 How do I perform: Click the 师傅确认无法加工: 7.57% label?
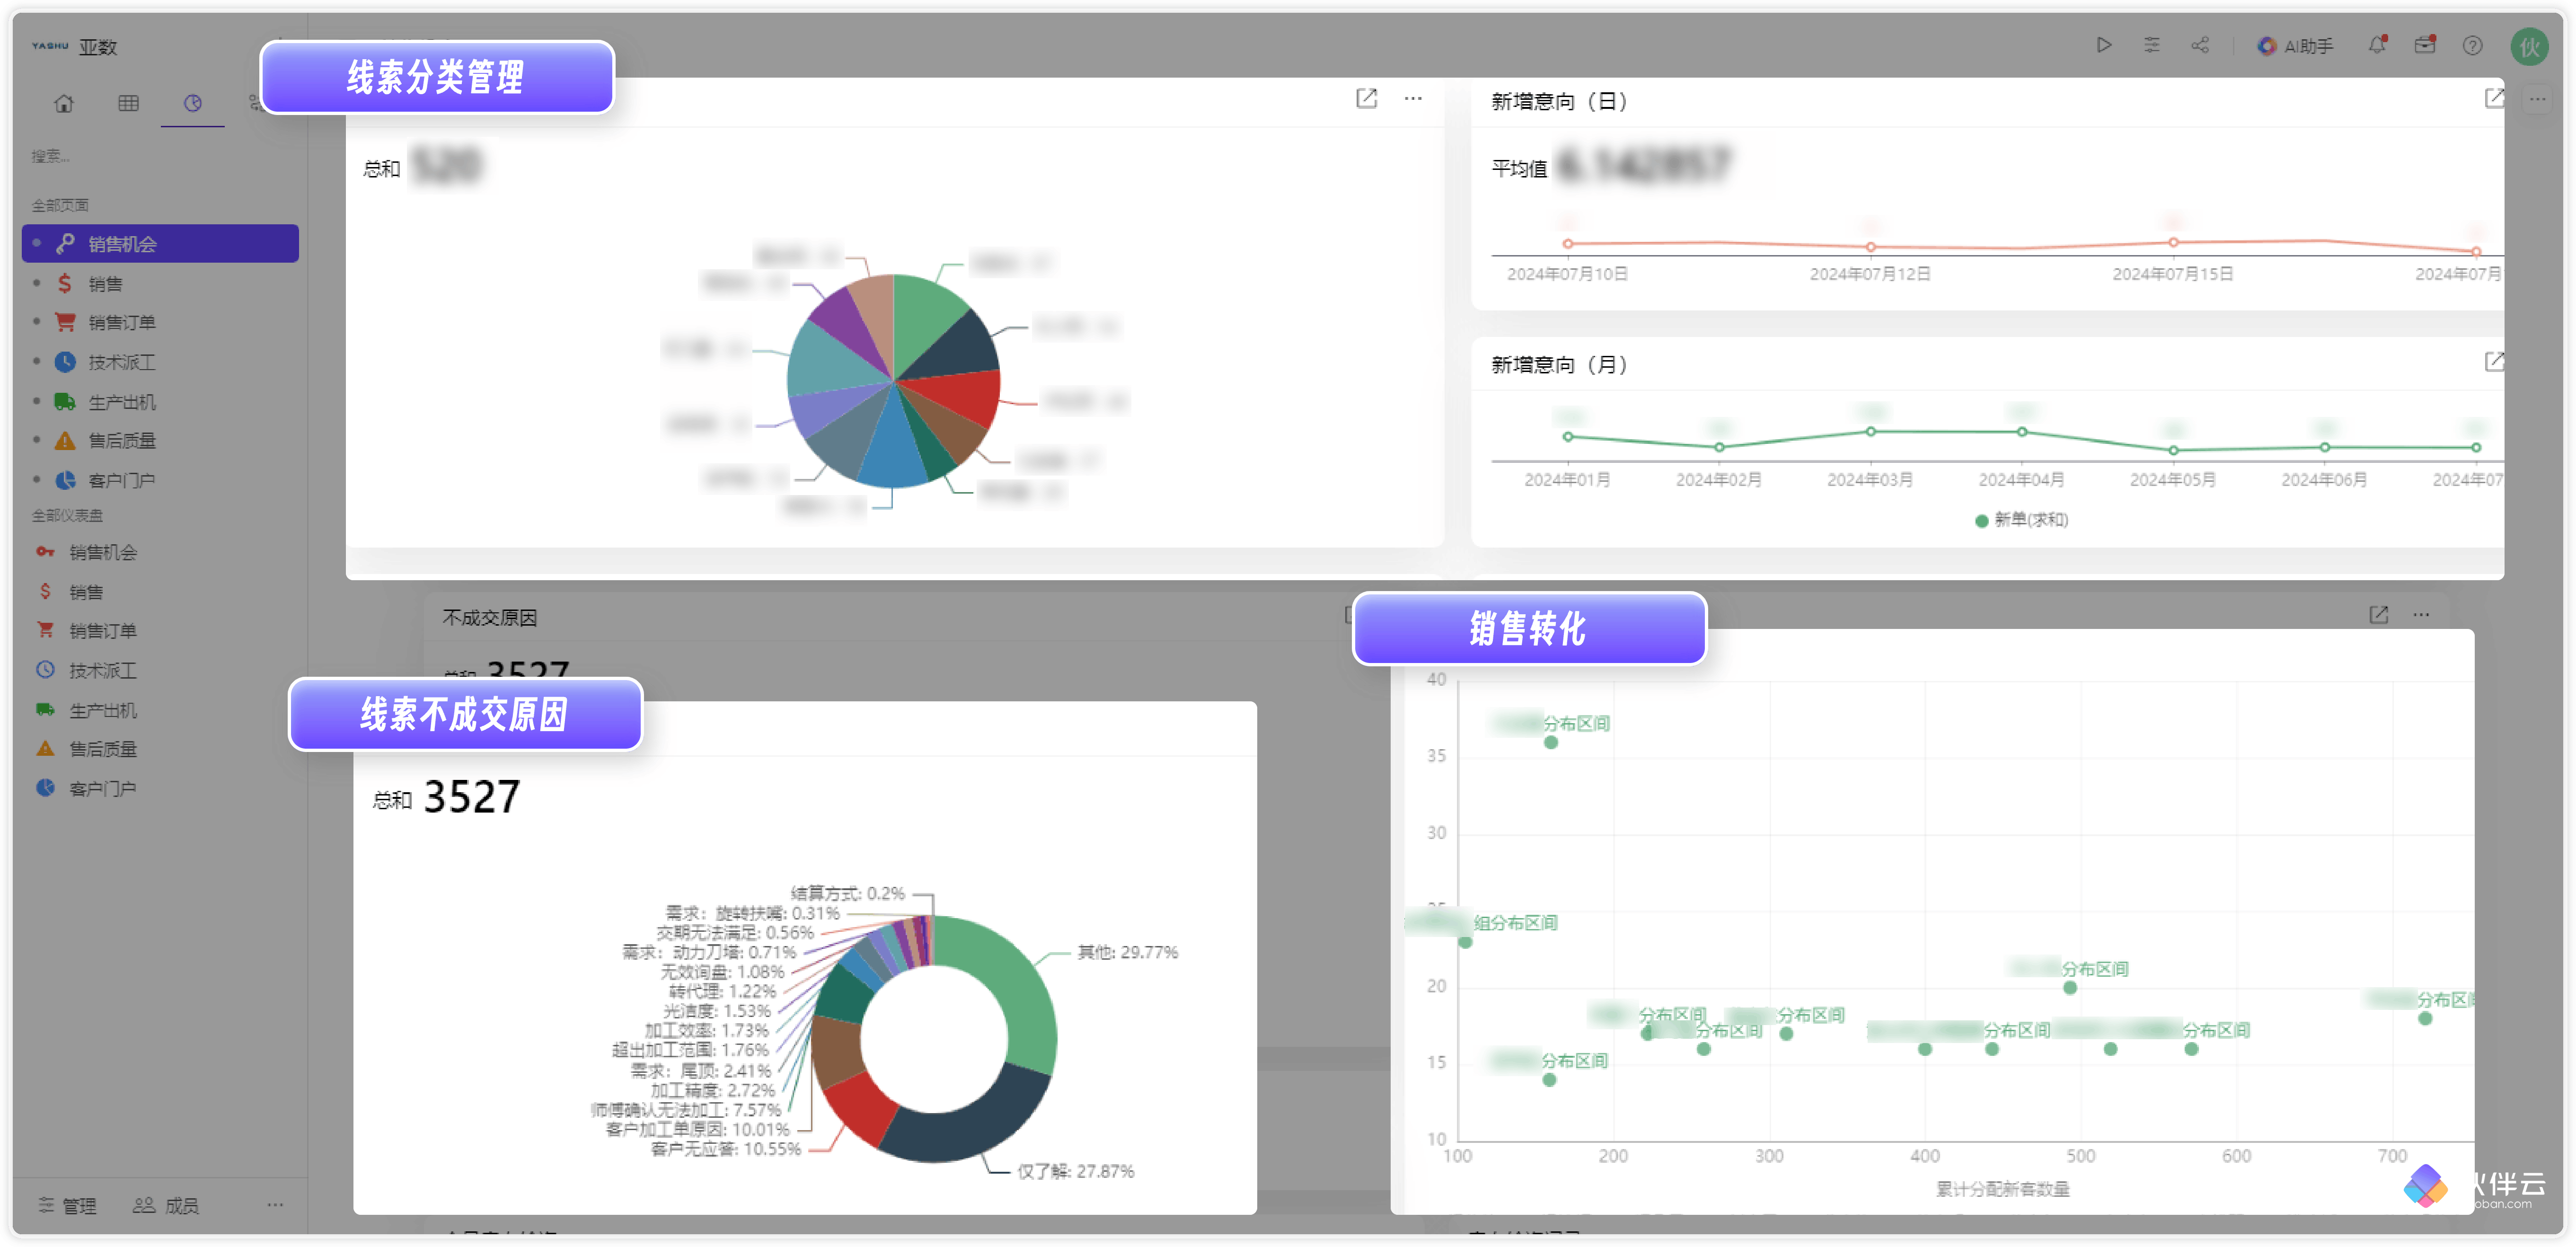click(685, 1111)
